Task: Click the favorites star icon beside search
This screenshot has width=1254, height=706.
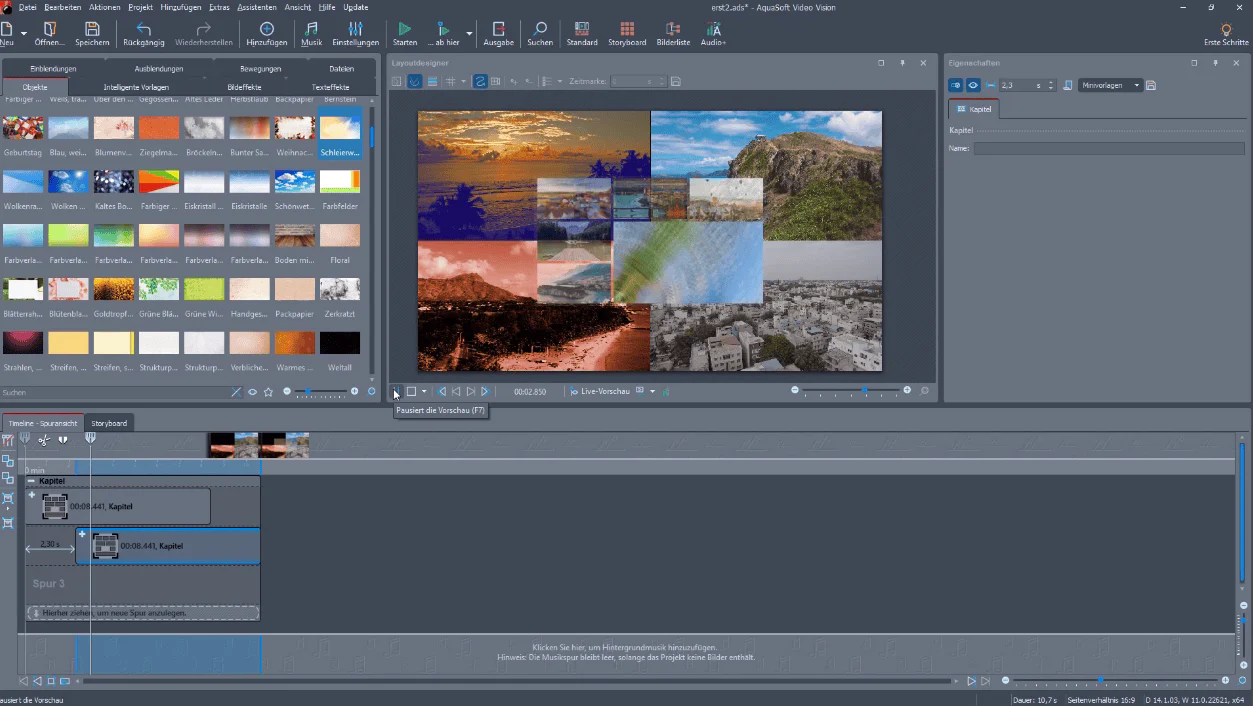Action: pyautogui.click(x=268, y=392)
